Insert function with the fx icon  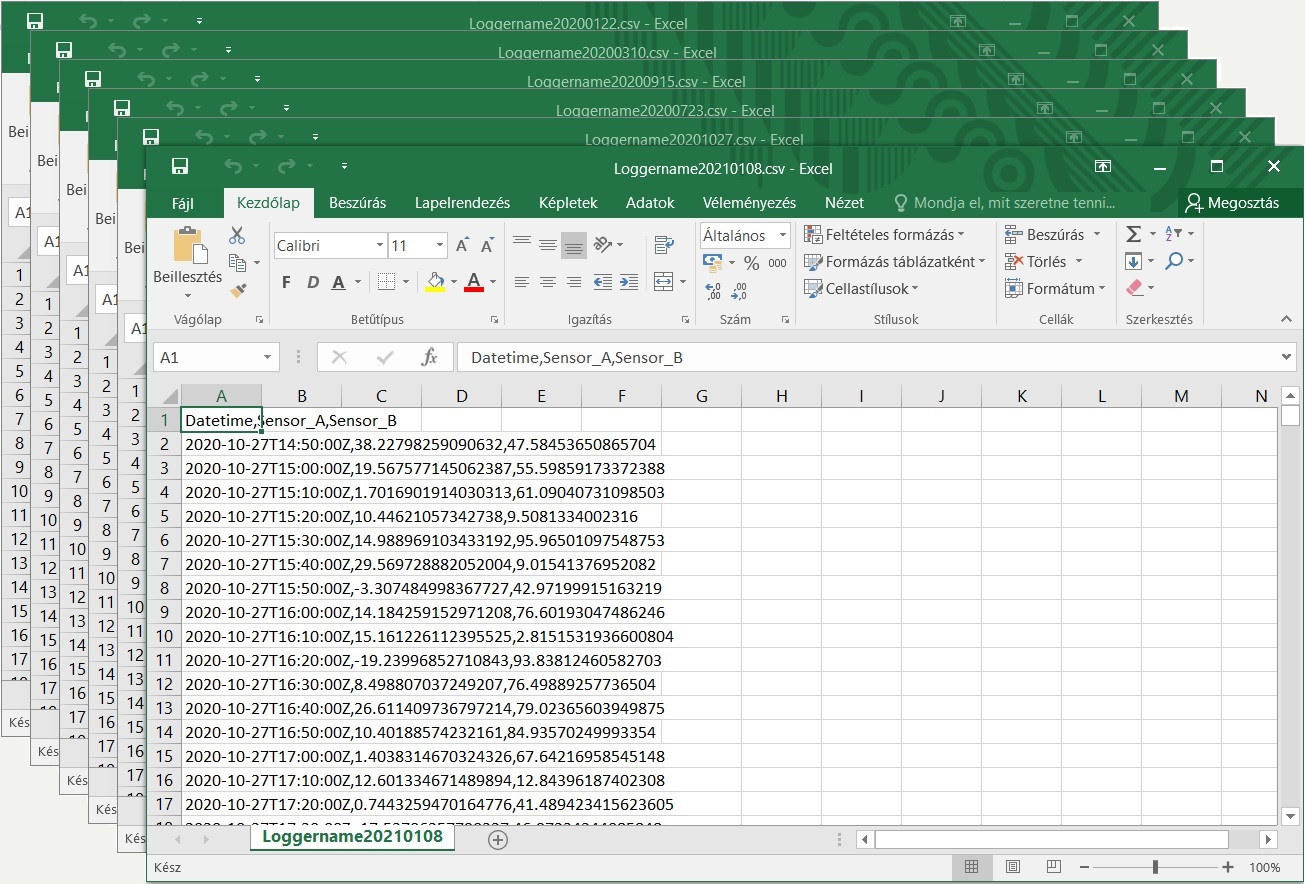click(x=429, y=357)
